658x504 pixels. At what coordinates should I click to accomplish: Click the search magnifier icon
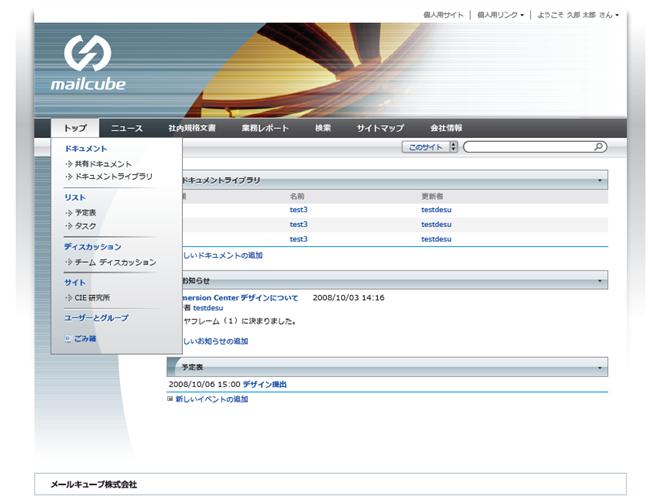coord(599,147)
